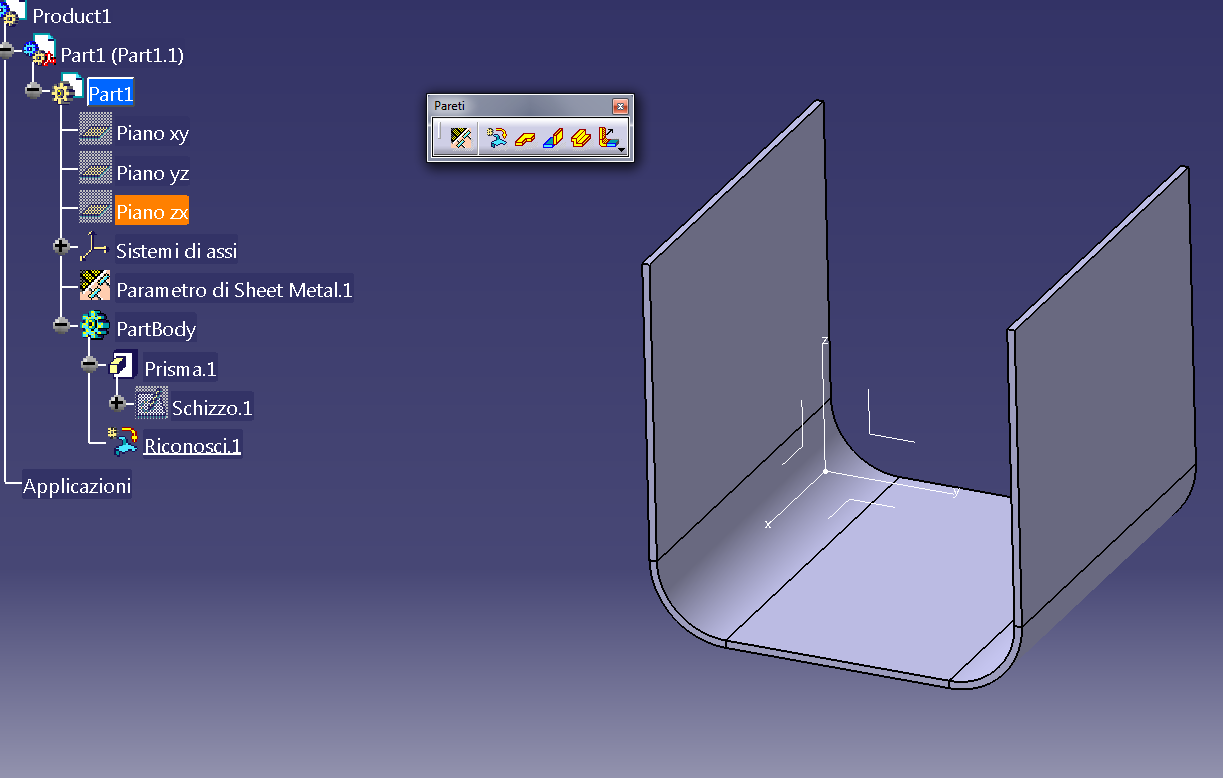Viewport: 1223px width, 778px height.
Task: Select the Walls Recognition tool
Action: pos(497,137)
